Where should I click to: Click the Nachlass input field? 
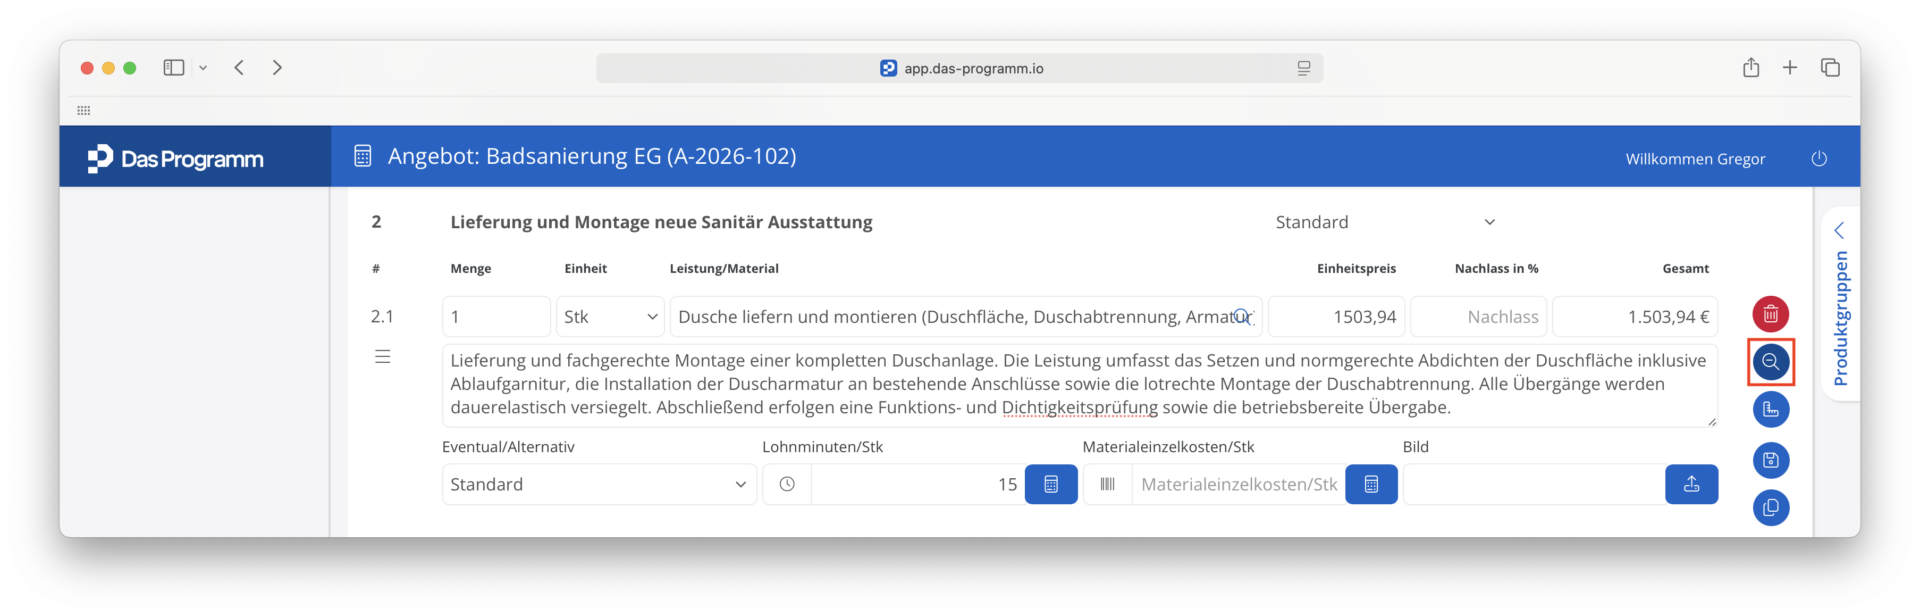tap(1478, 317)
